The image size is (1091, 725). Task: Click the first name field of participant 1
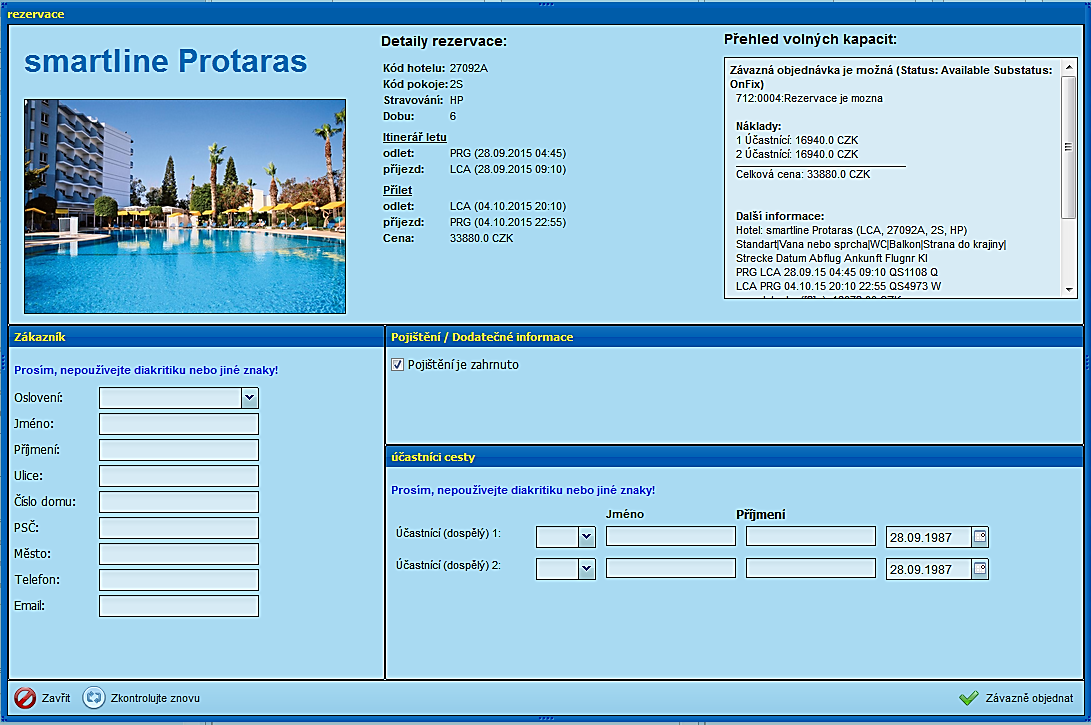pos(671,536)
